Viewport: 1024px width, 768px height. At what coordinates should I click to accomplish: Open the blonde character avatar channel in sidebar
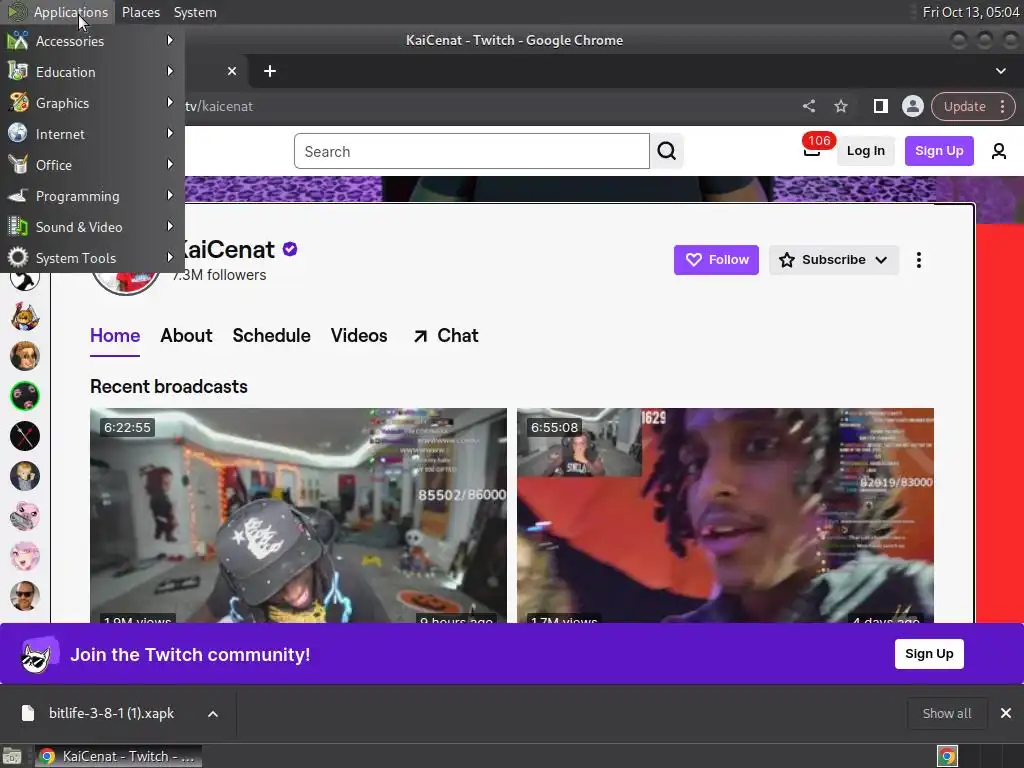[25, 476]
